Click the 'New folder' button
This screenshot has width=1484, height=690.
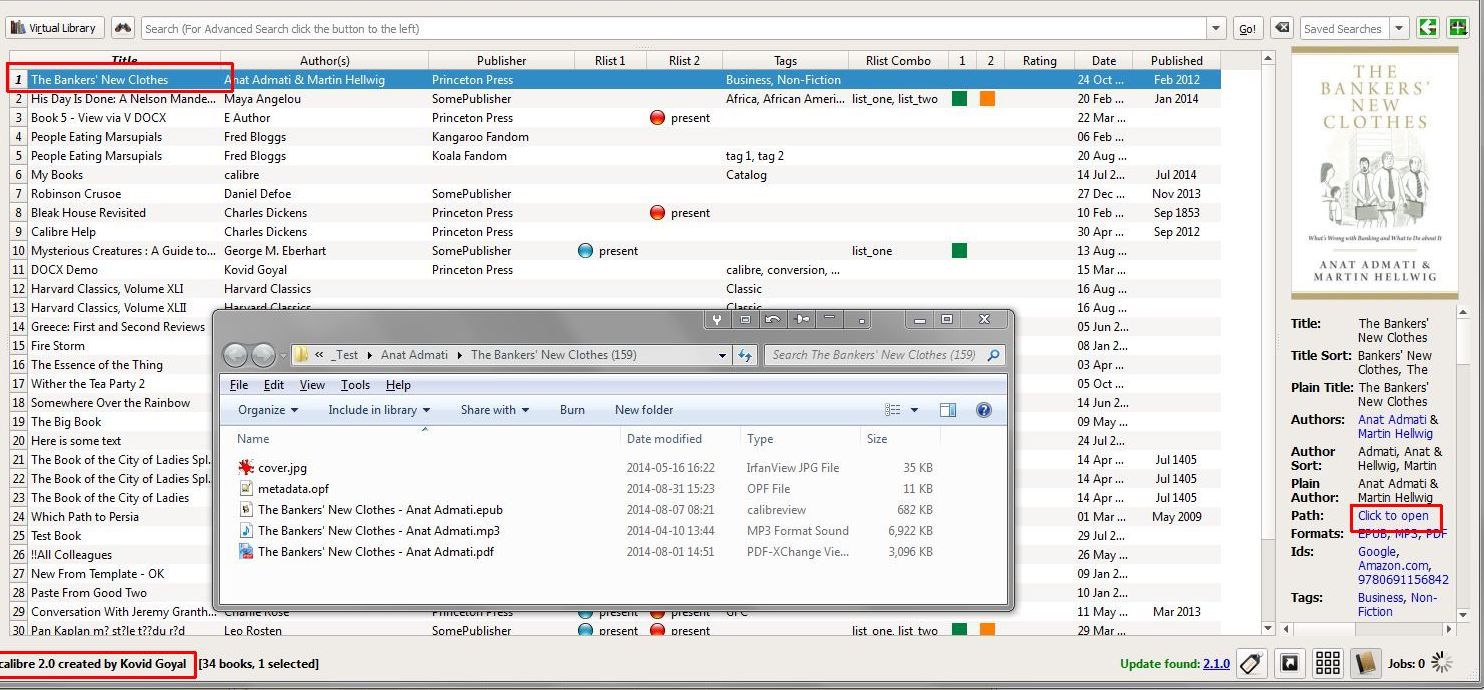tap(644, 410)
